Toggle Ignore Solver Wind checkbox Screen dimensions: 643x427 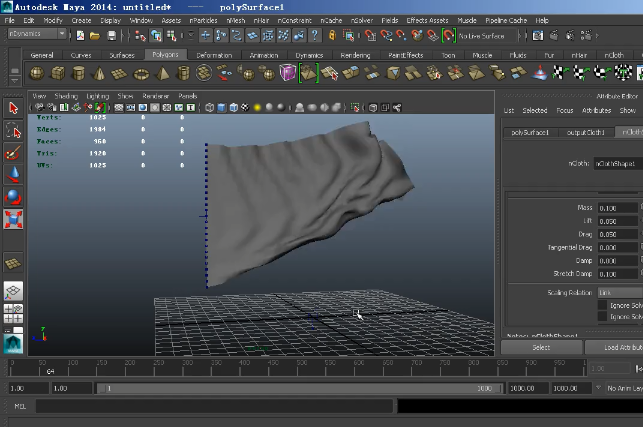pyautogui.click(x=602, y=316)
